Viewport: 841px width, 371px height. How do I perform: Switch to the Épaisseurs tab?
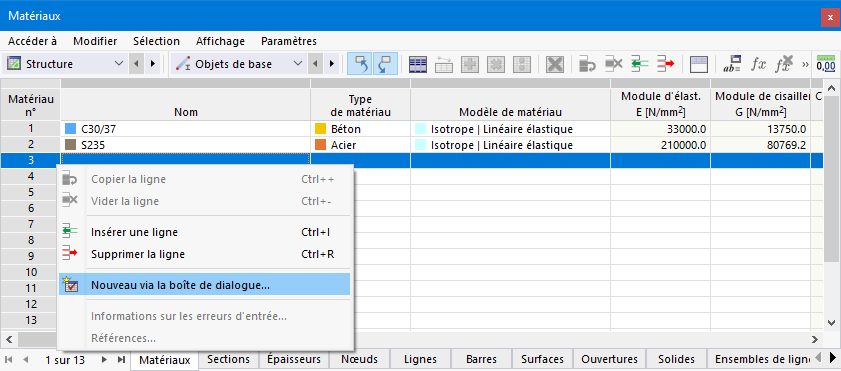point(294,359)
